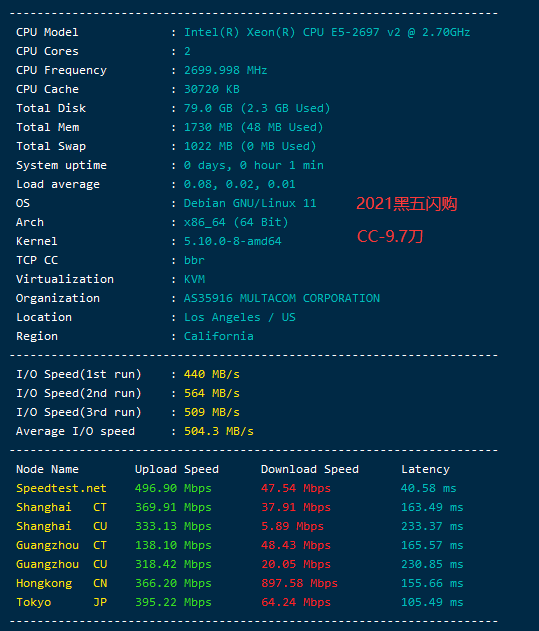Click the red CC-9.7刀 annotation

[x=390, y=236]
